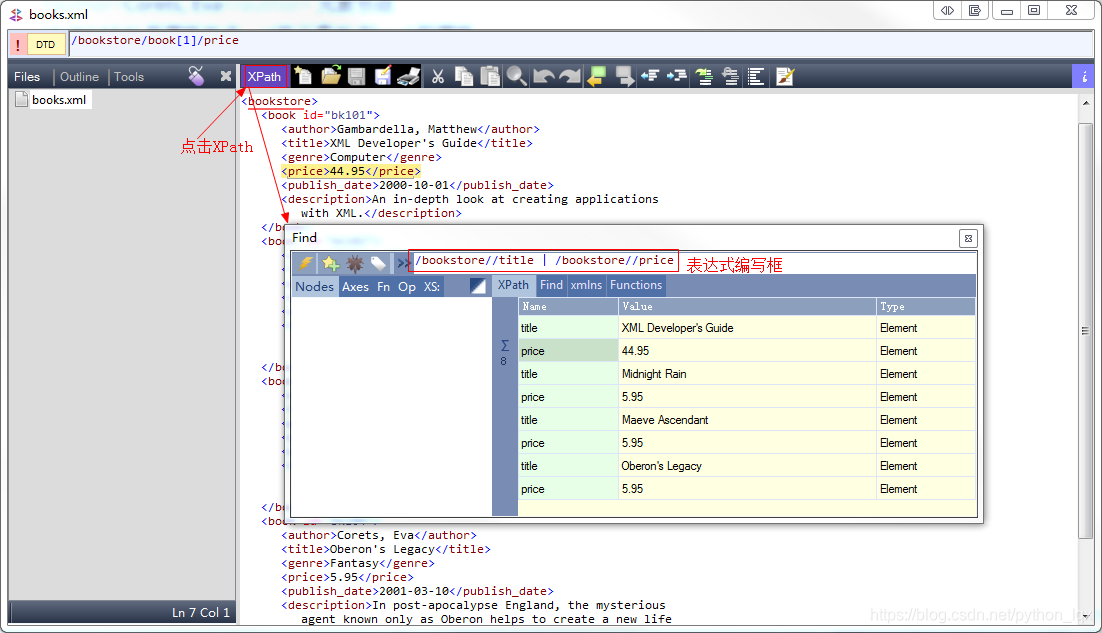Click the double chevron beside expression box
This screenshot has width=1102, height=633.
(x=403, y=263)
